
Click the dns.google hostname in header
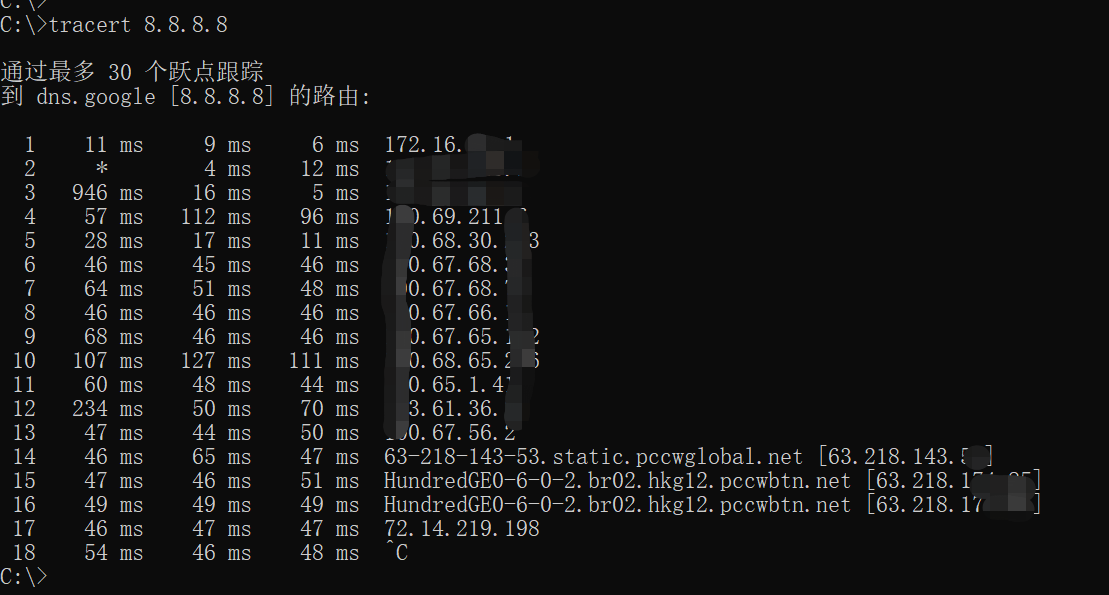(x=95, y=96)
